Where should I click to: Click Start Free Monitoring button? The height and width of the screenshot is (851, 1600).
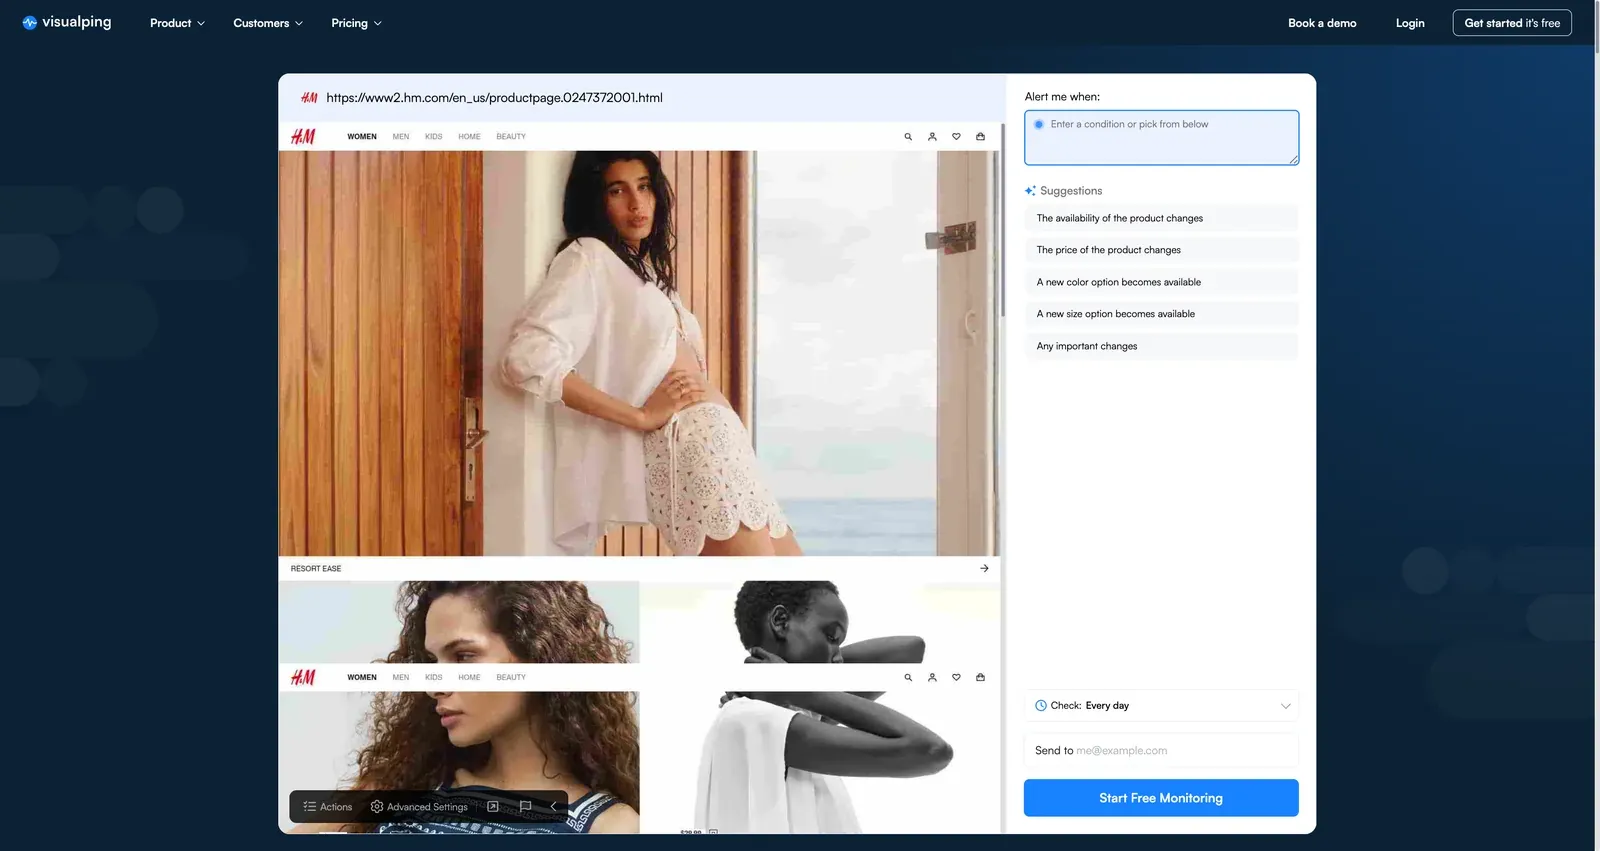(1161, 798)
